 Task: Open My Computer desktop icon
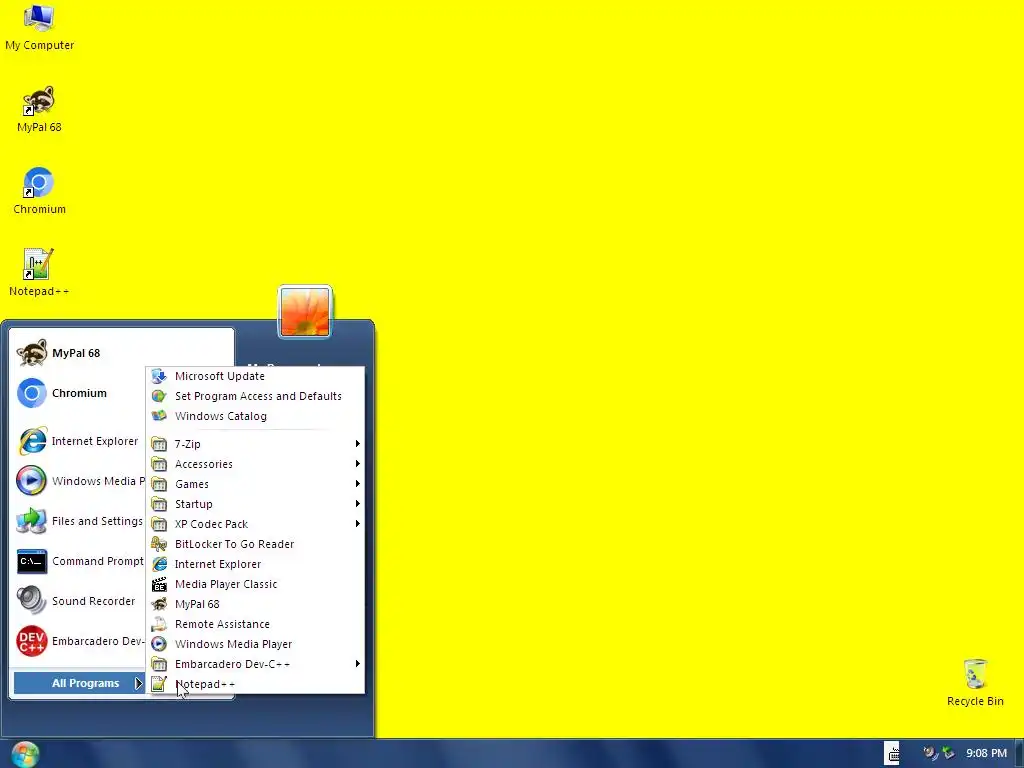tap(39, 27)
